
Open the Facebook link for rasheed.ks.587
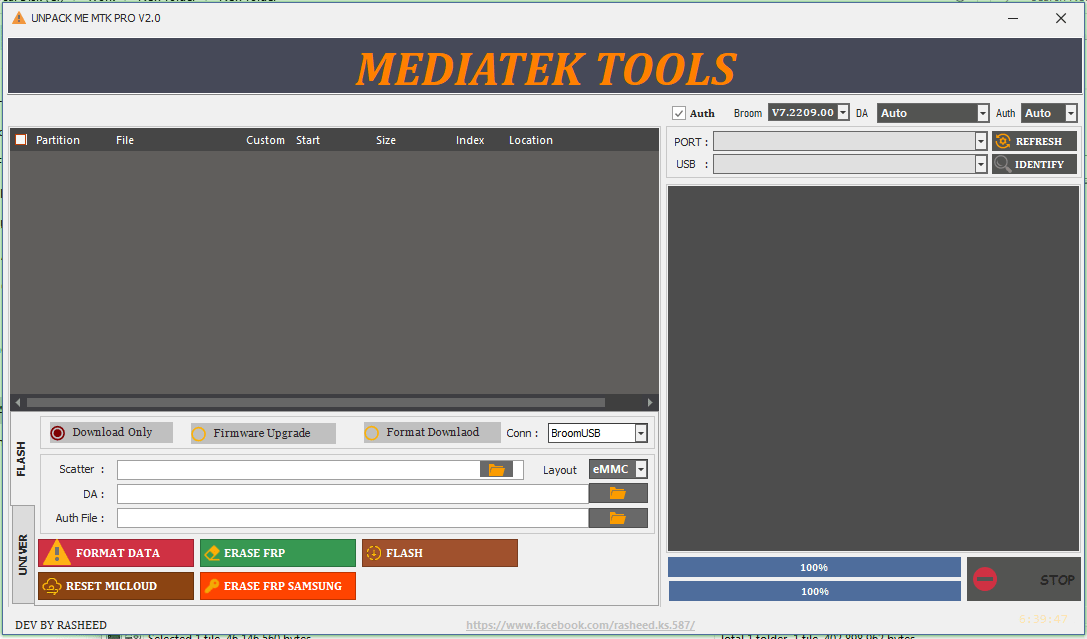pos(581,623)
